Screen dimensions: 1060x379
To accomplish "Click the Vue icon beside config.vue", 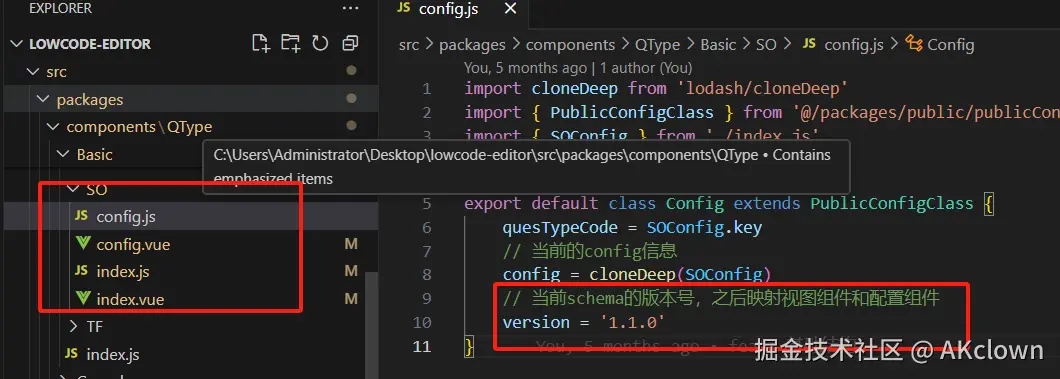I will pyautogui.click(x=82, y=244).
